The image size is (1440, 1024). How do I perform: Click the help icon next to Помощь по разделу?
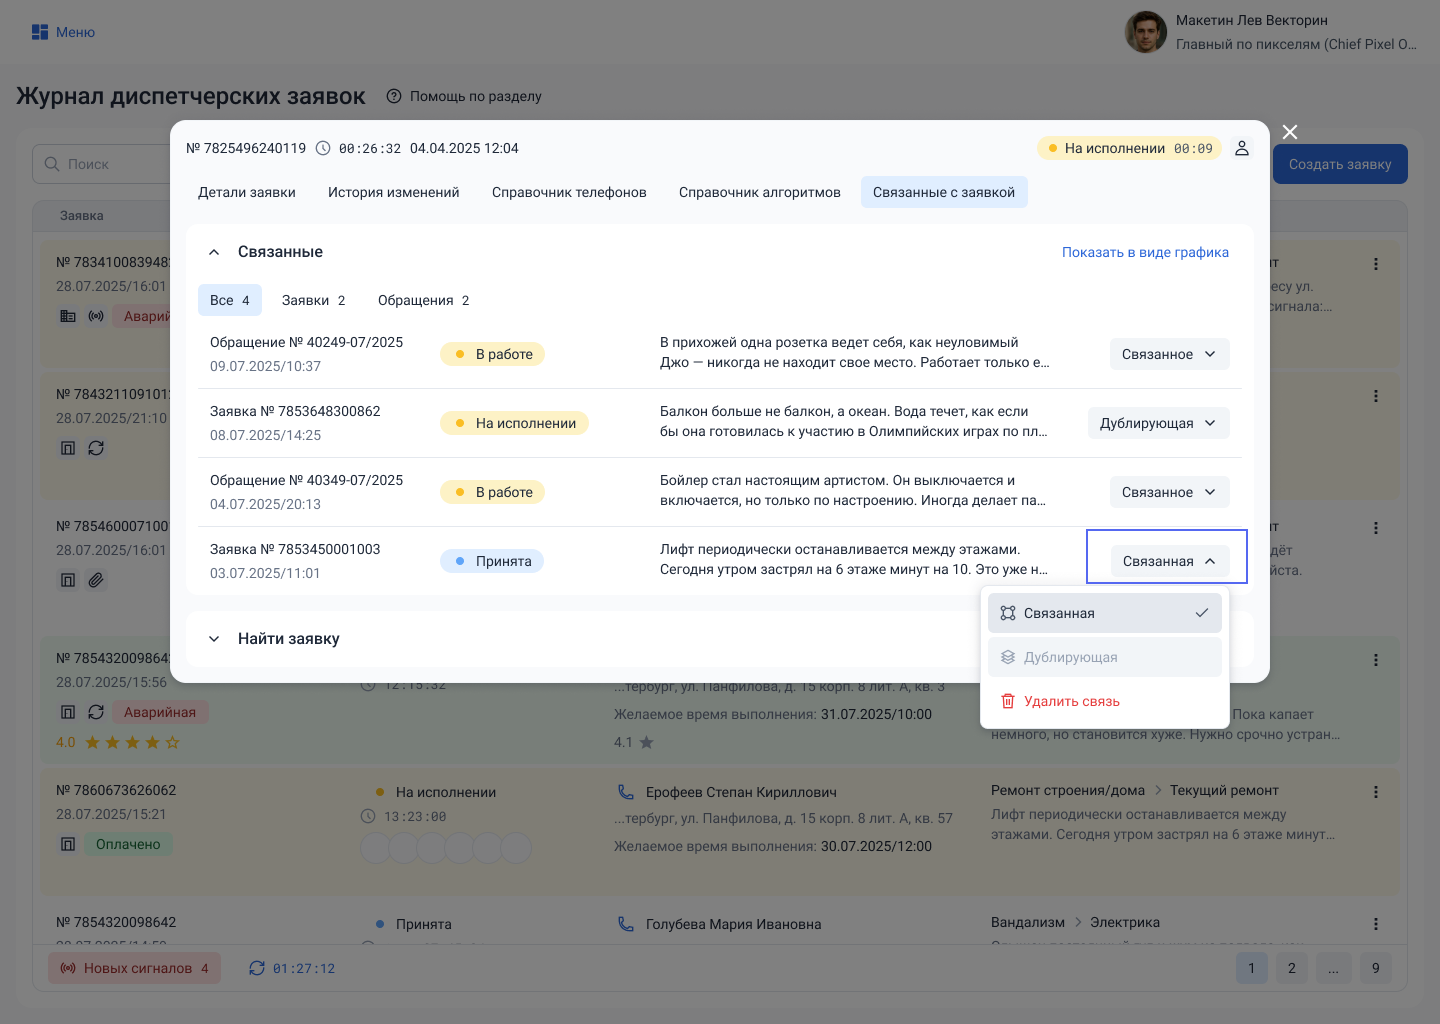tap(394, 96)
